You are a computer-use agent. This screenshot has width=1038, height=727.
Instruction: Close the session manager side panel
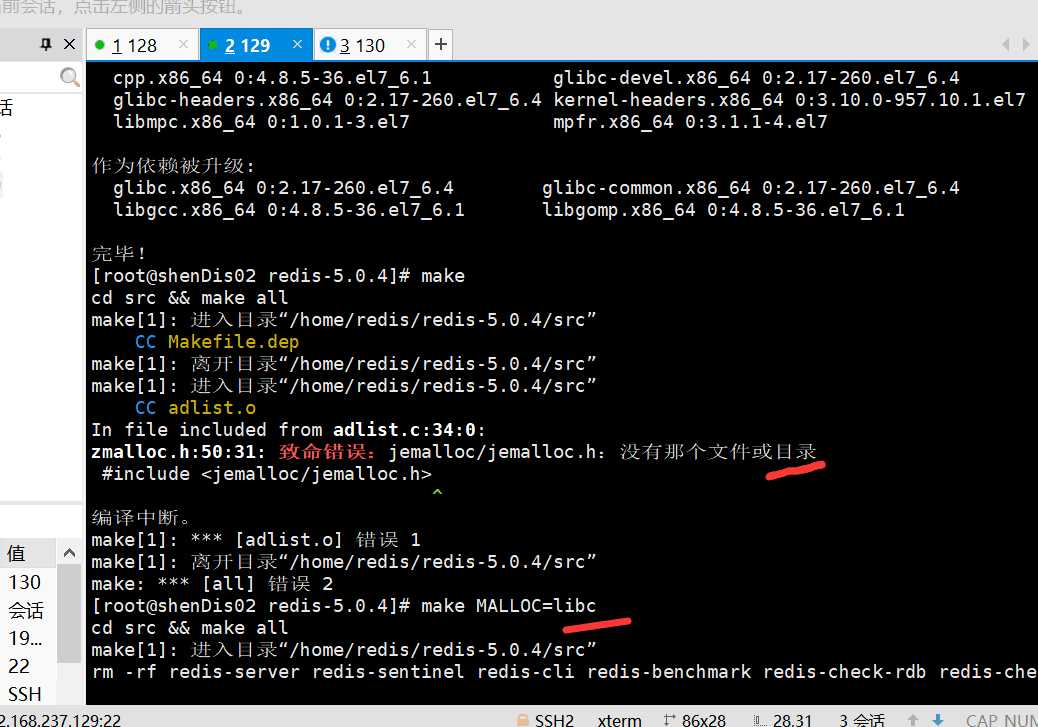70,44
